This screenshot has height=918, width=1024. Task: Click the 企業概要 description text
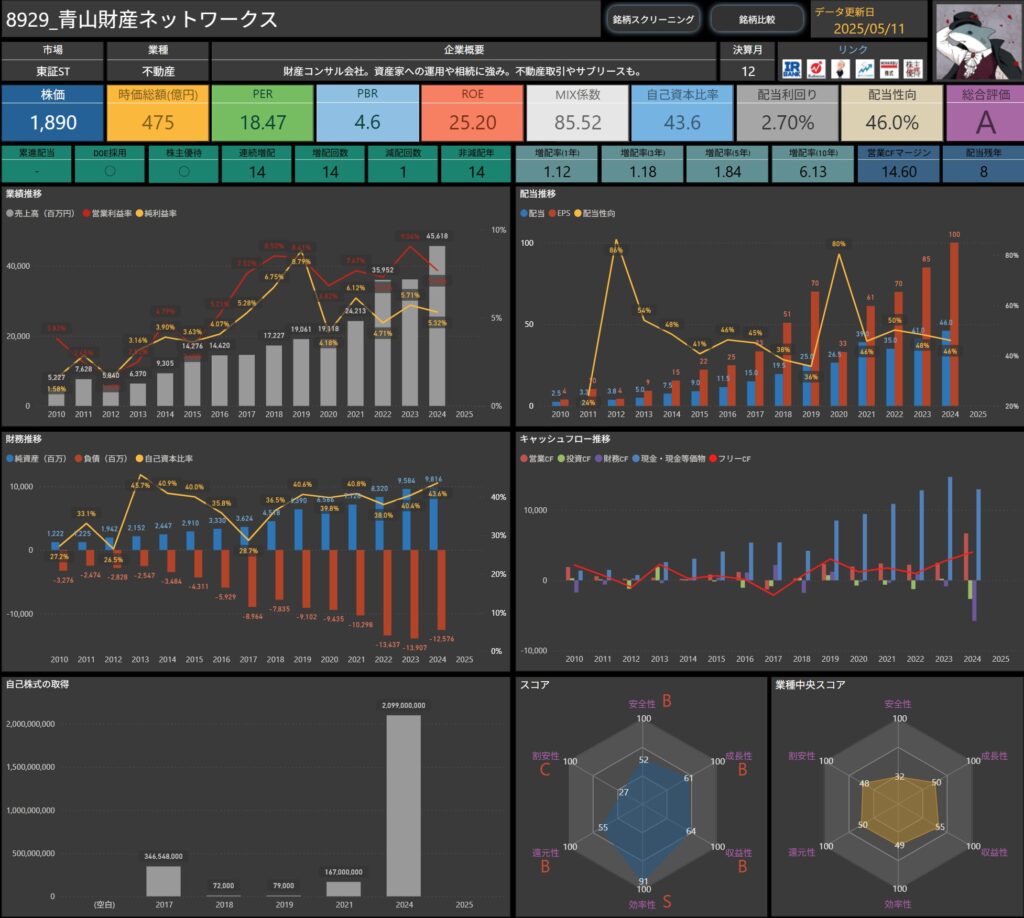coord(462,71)
